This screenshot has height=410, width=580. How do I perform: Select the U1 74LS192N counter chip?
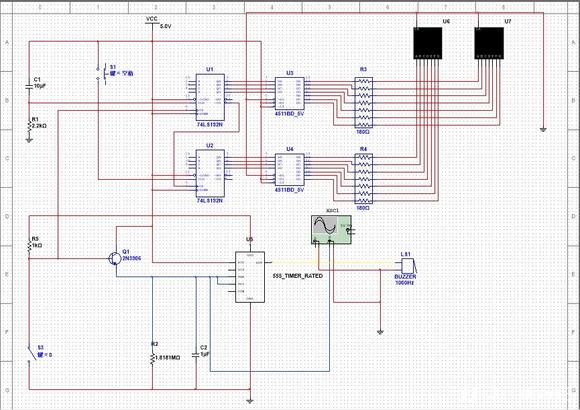click(x=210, y=97)
